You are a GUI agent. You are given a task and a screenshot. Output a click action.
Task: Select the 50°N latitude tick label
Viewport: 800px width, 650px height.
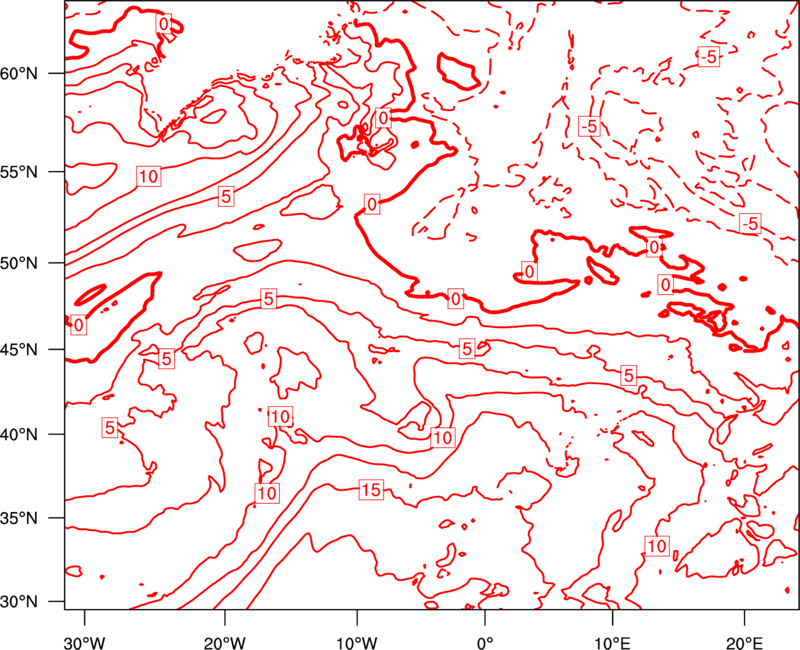pyautogui.click(x=19, y=263)
